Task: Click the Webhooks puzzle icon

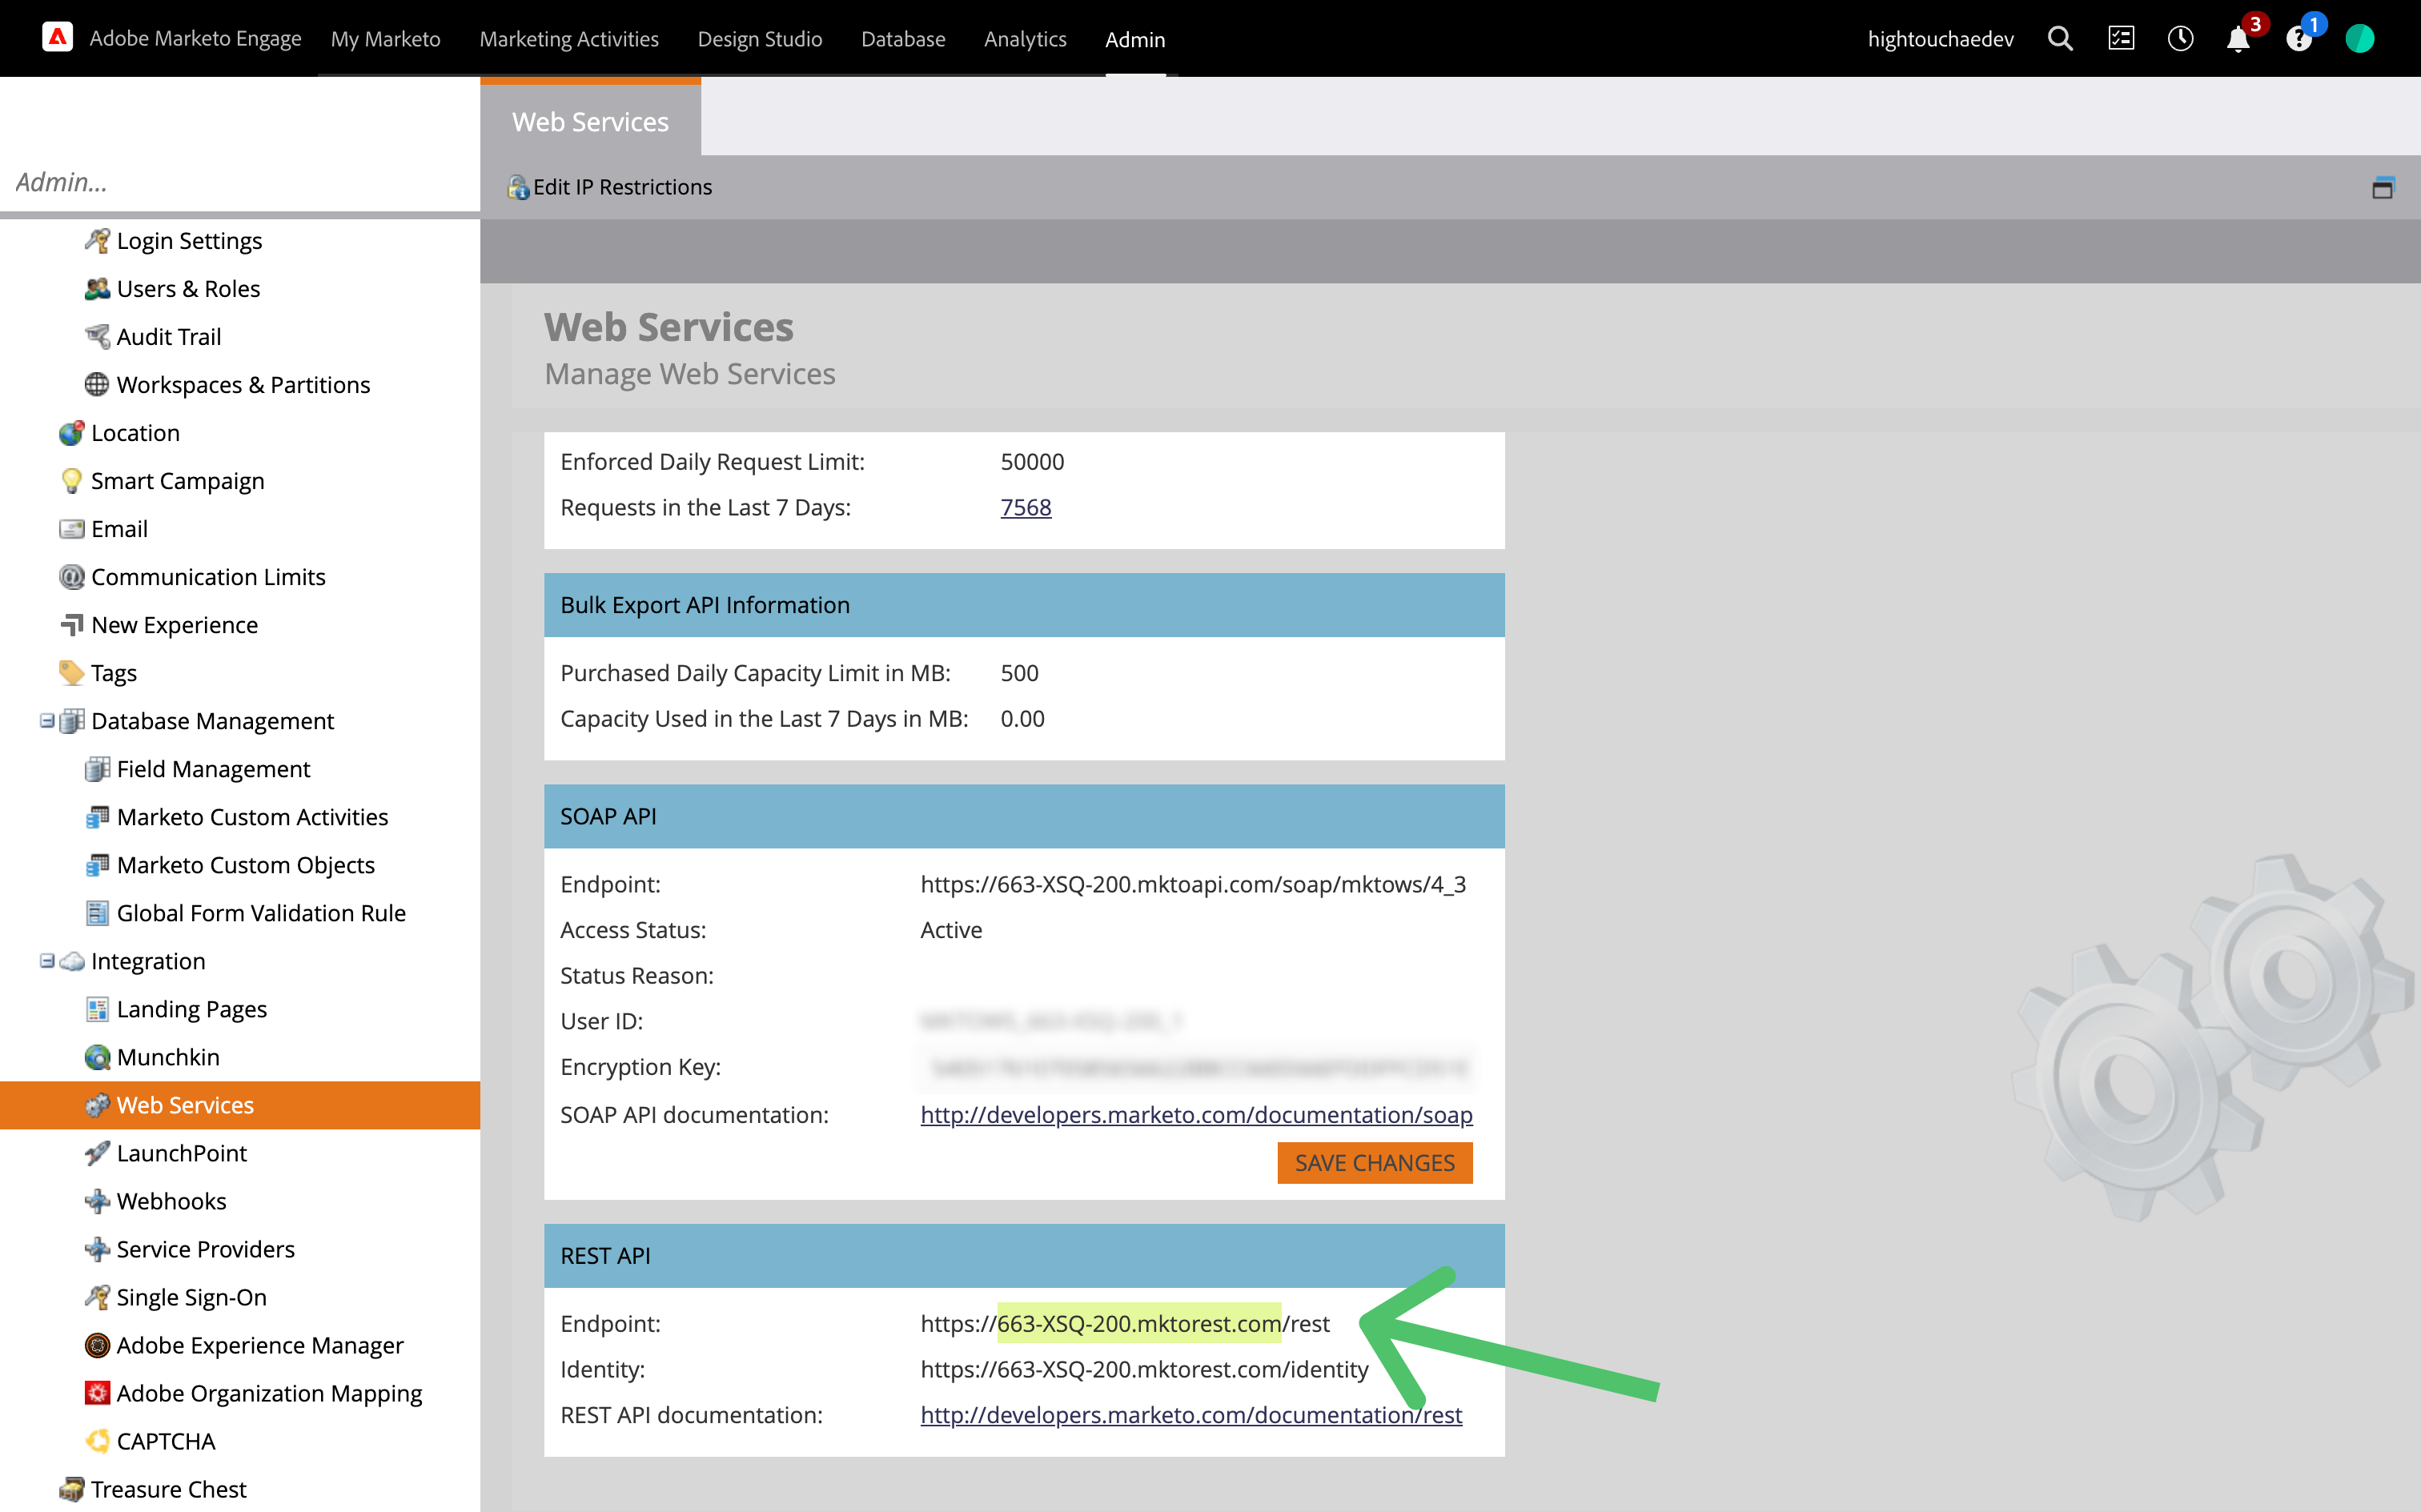Action: [97, 1201]
